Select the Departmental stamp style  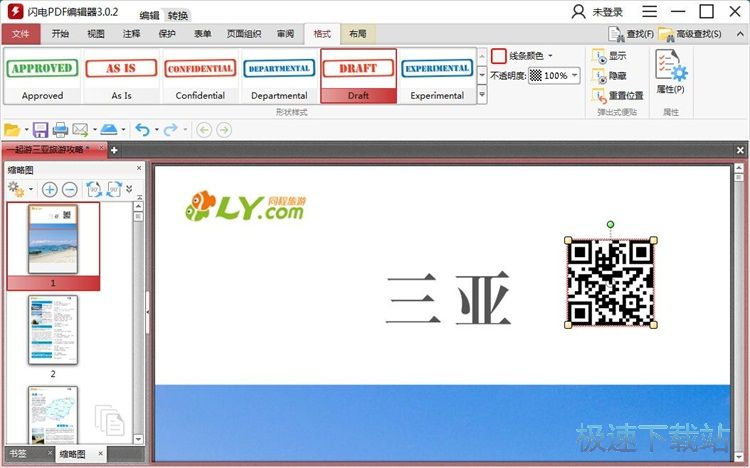[279, 76]
